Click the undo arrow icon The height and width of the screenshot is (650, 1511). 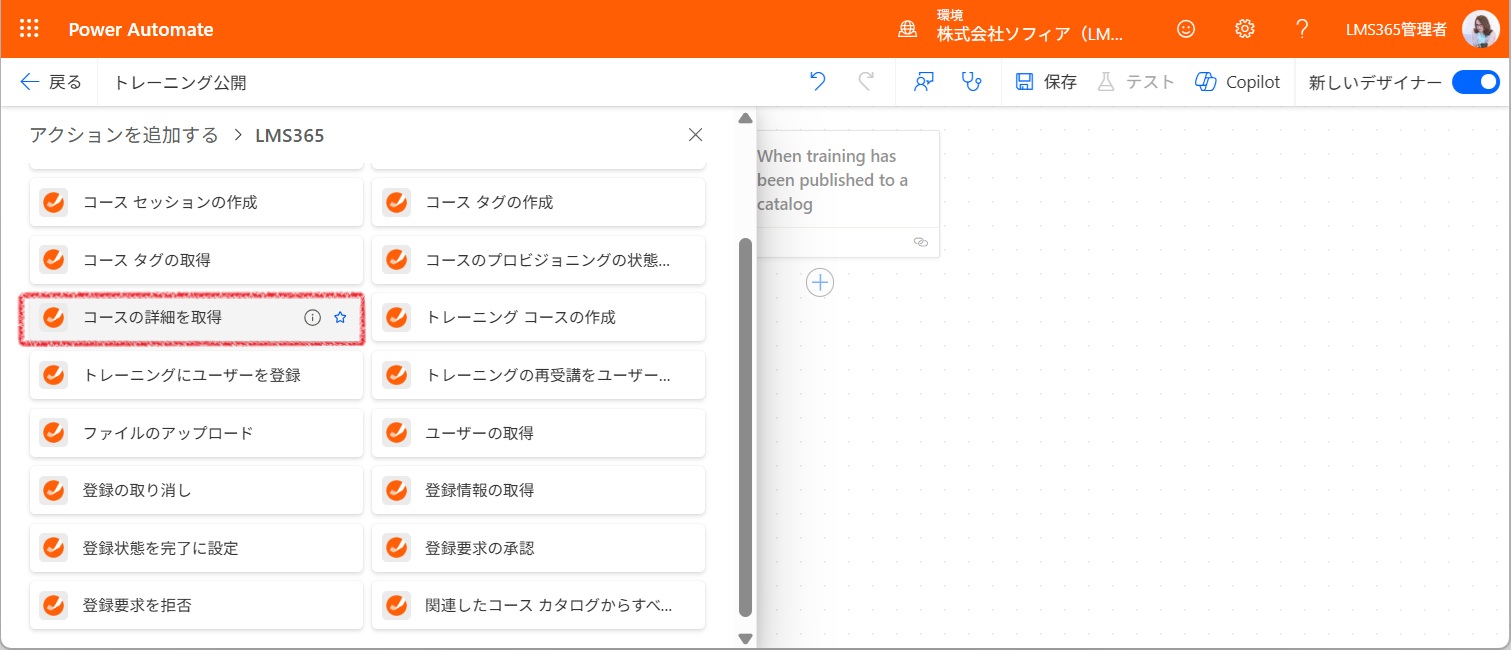[818, 82]
